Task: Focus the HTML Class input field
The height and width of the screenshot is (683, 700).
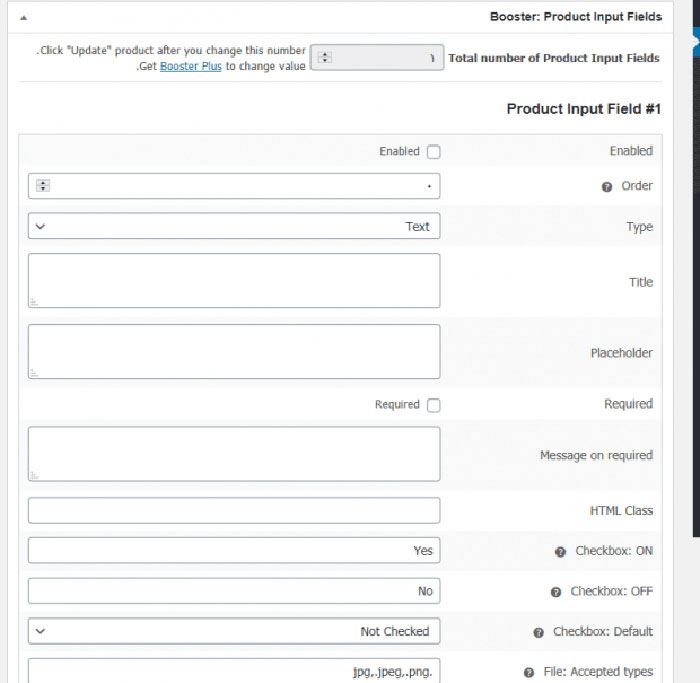Action: point(234,510)
